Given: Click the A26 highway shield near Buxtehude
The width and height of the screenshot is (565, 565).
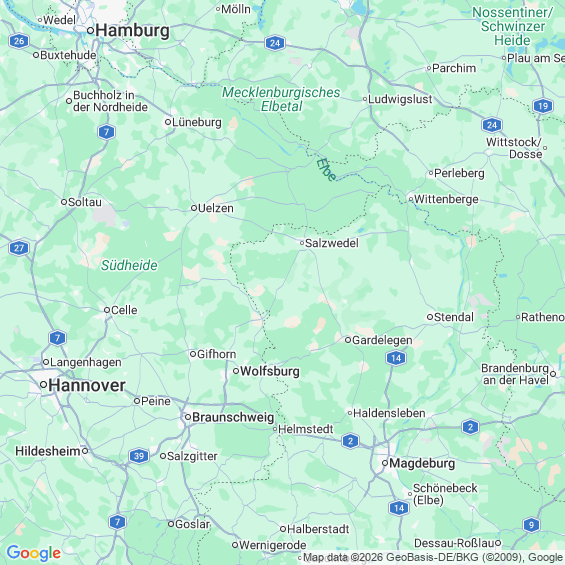Looking at the screenshot, I should click(x=19, y=41).
